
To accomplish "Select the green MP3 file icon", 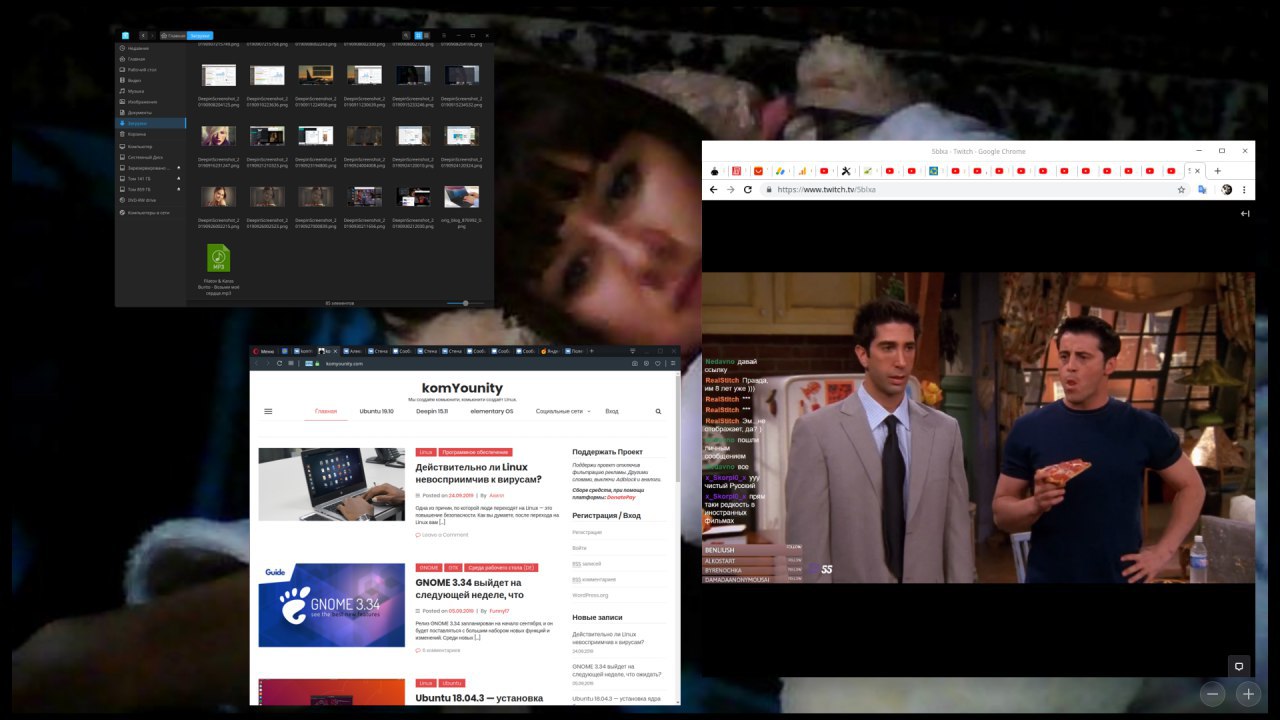I will 218,258.
